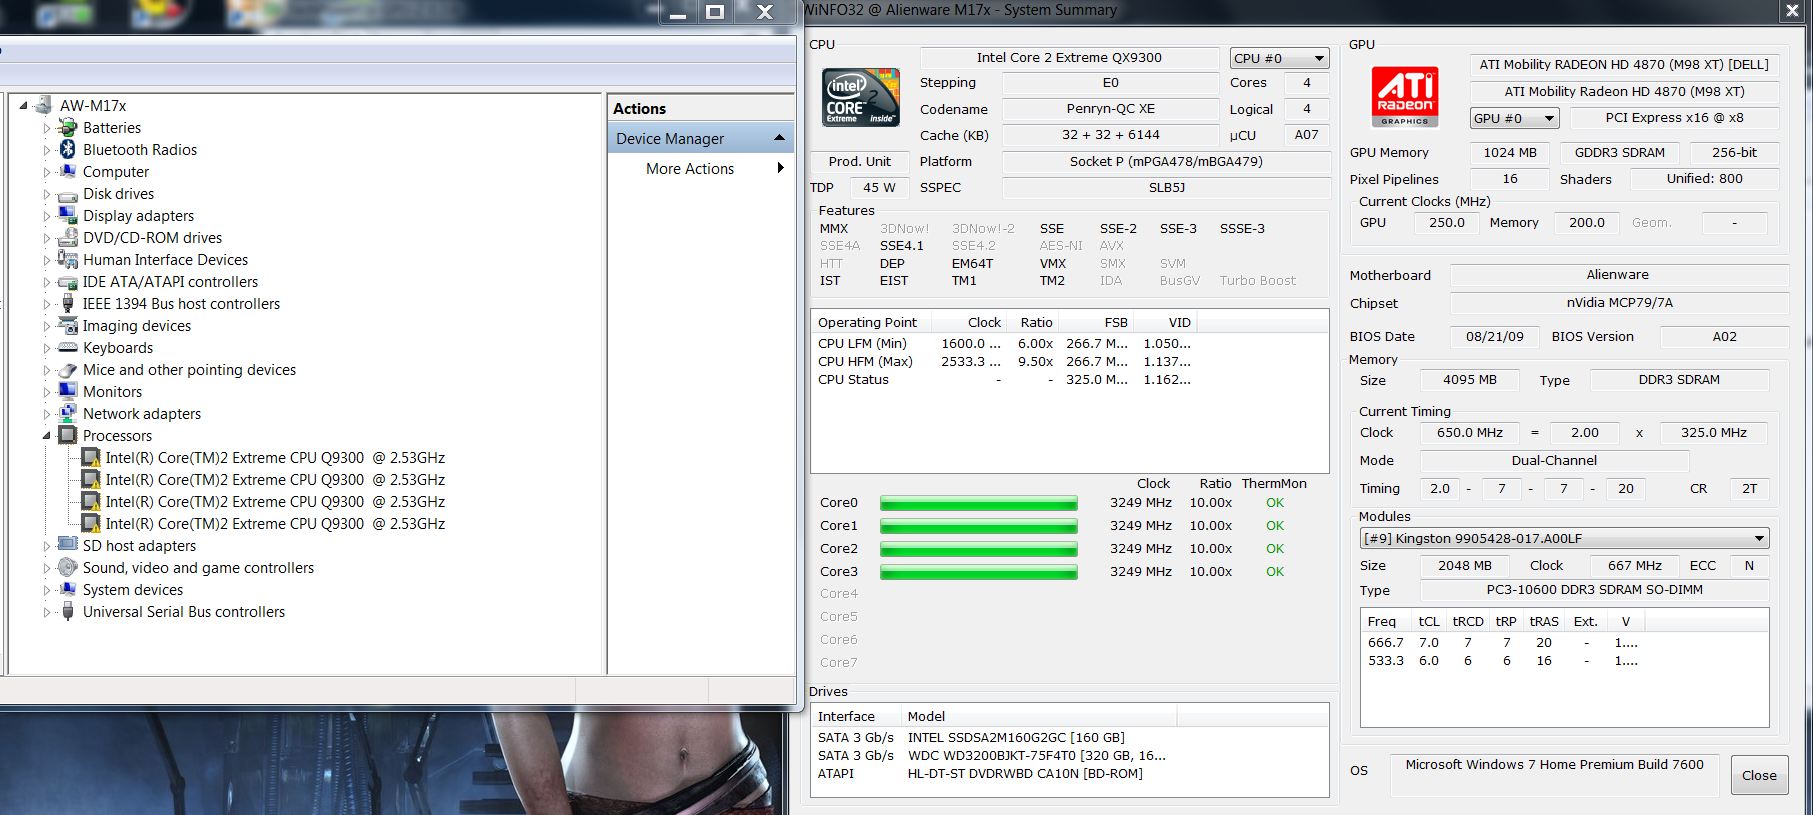Open the More Actions submenu
Image resolution: width=1813 pixels, height=815 pixels.
point(700,169)
